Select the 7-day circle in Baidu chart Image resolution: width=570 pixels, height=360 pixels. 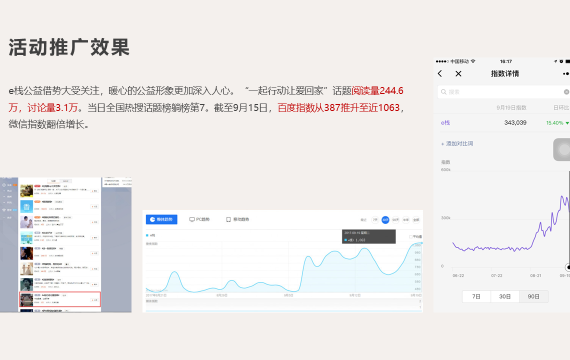tap(375, 220)
